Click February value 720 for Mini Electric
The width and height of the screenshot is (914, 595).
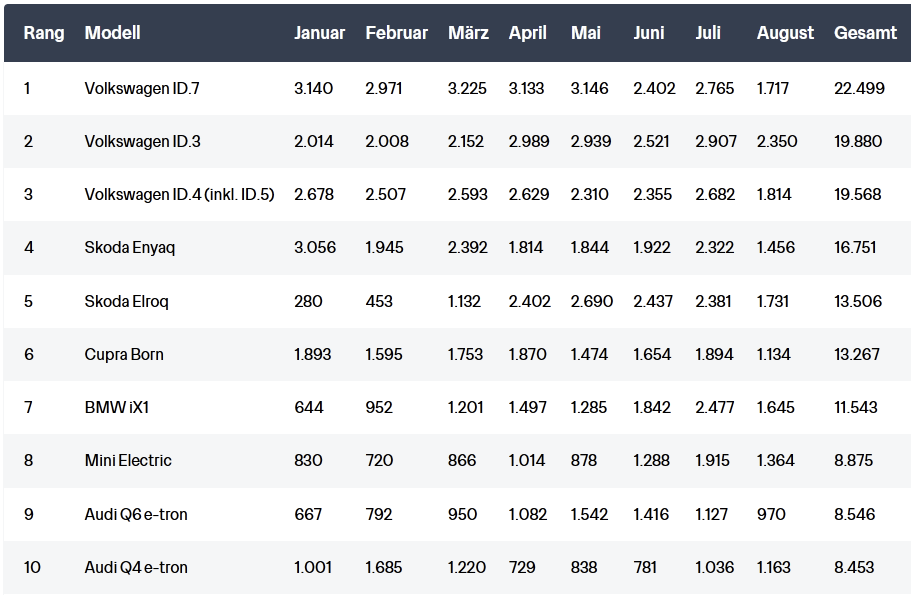pos(379,460)
